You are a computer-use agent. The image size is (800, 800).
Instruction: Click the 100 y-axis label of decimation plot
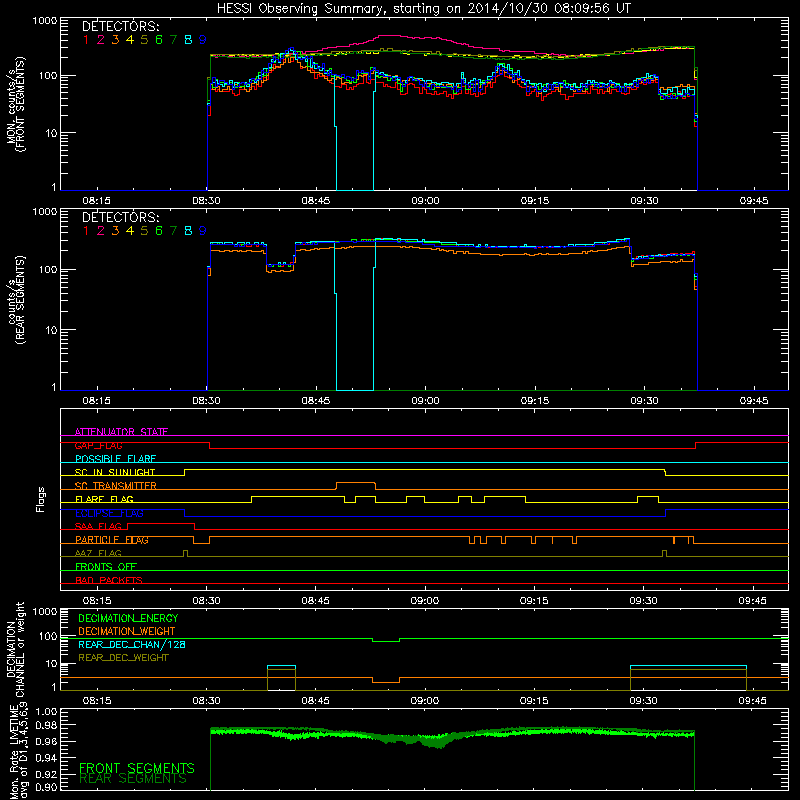(x=48, y=636)
